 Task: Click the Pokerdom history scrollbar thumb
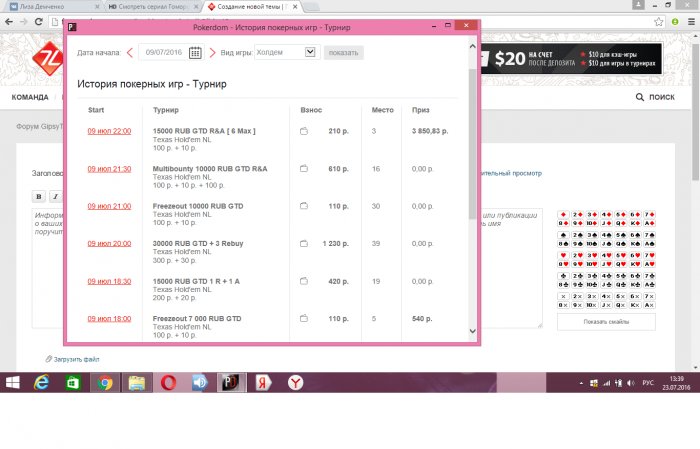(473, 144)
